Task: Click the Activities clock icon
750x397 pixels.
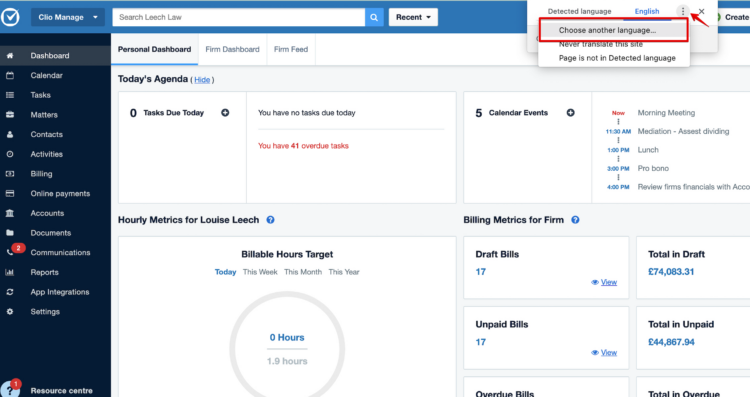Action: [10, 154]
